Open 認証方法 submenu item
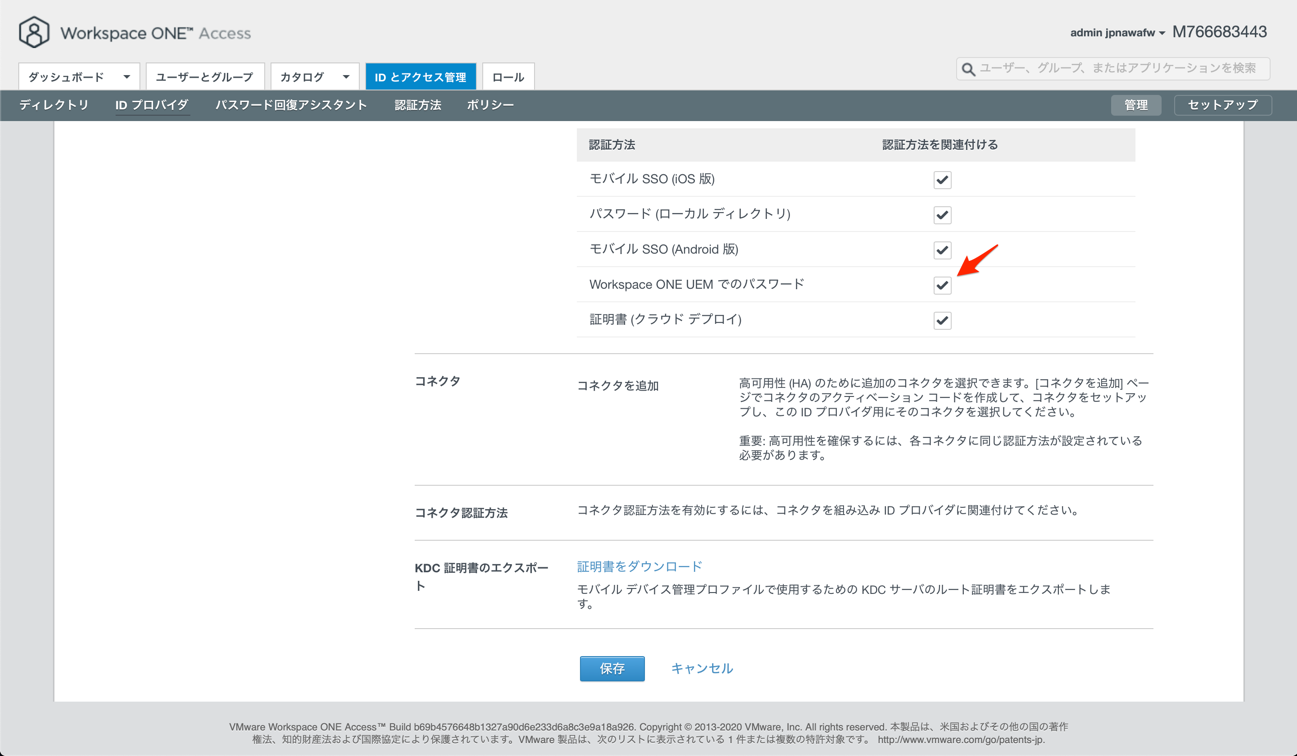The width and height of the screenshot is (1297, 756). (x=418, y=105)
